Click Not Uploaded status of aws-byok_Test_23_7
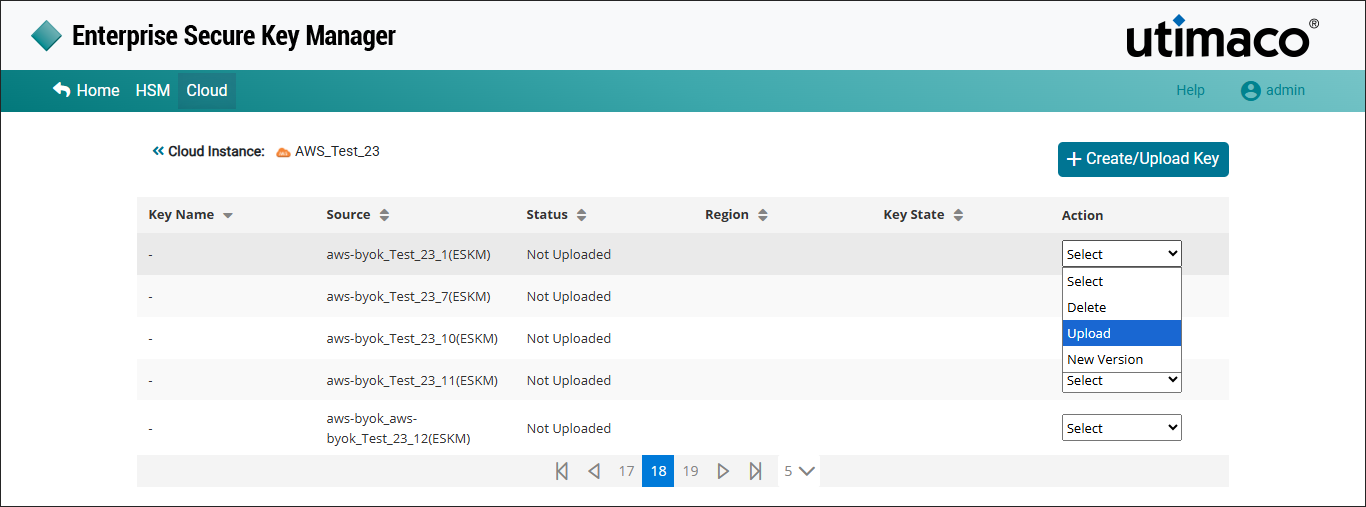The image size is (1366, 507). (568, 297)
